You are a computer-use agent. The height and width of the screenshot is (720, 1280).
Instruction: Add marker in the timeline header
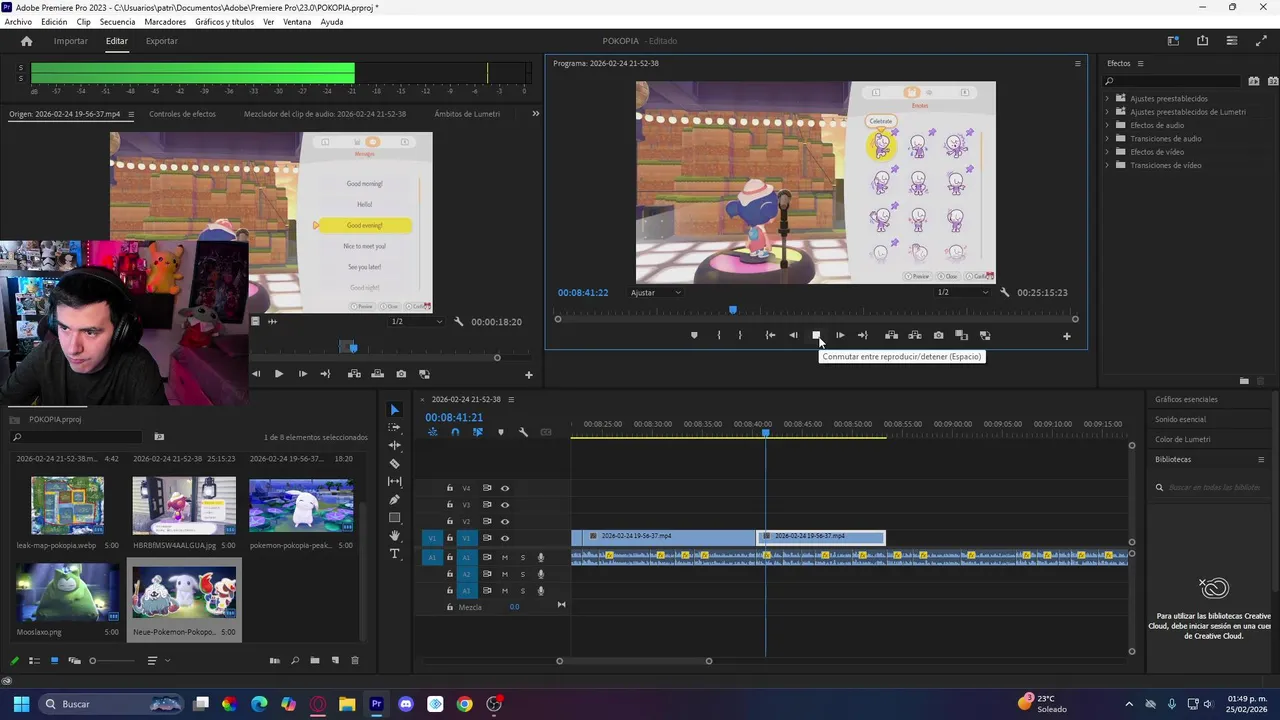(x=500, y=432)
